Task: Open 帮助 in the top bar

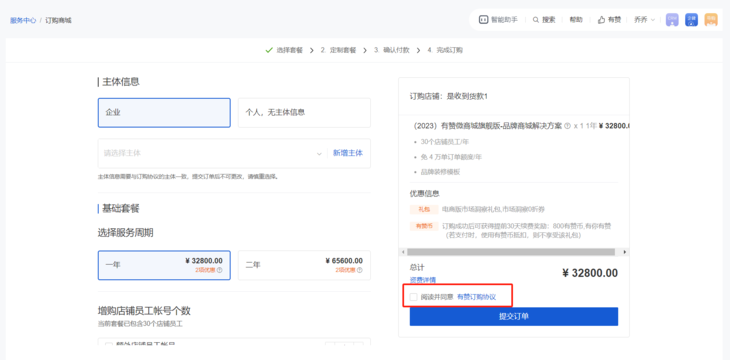Action: 576,20
